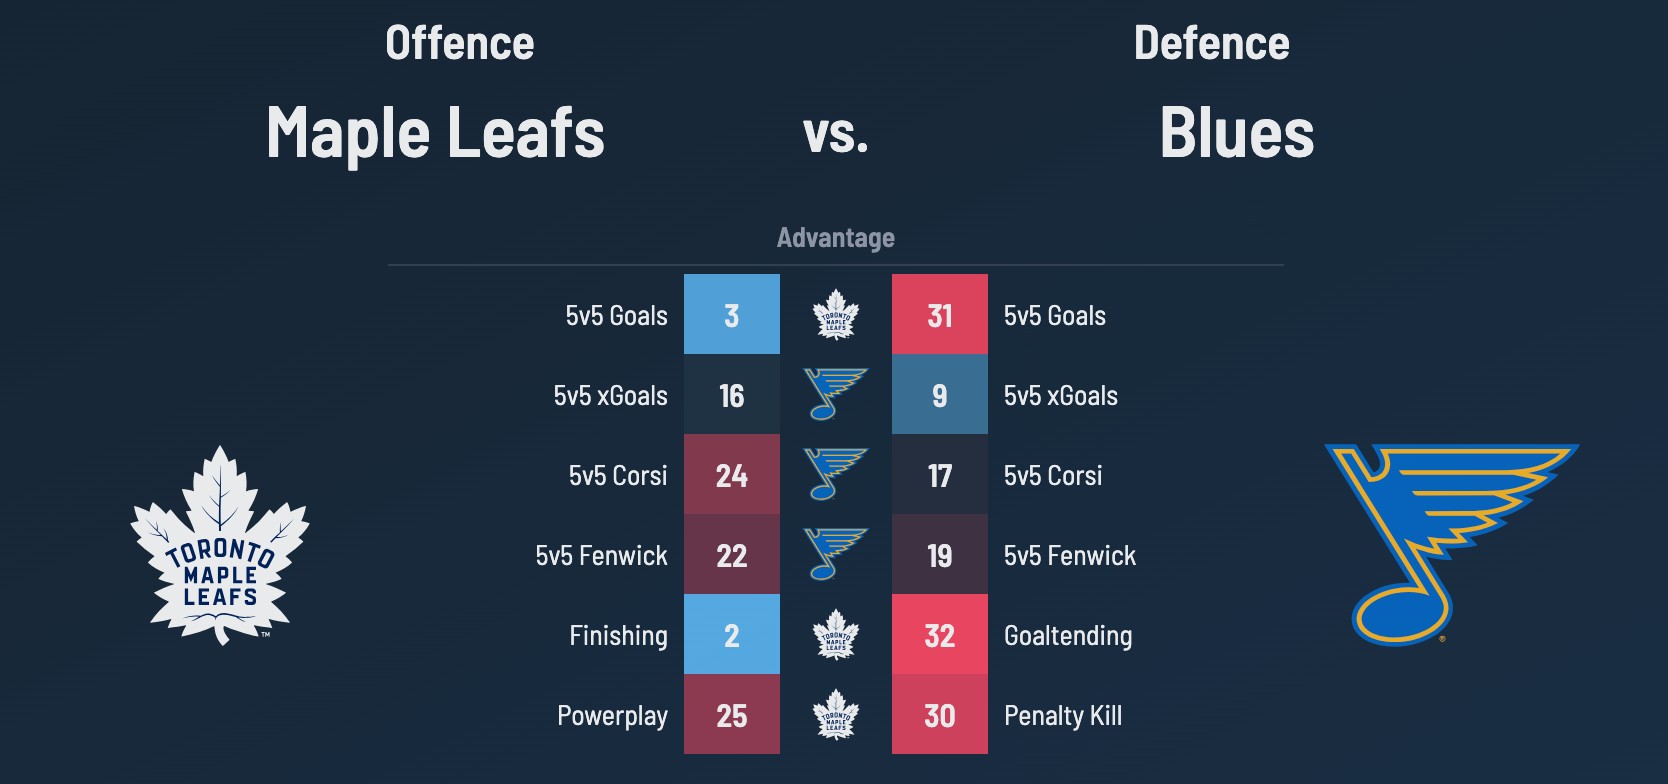Click the Defence heading

[x=1212, y=44]
